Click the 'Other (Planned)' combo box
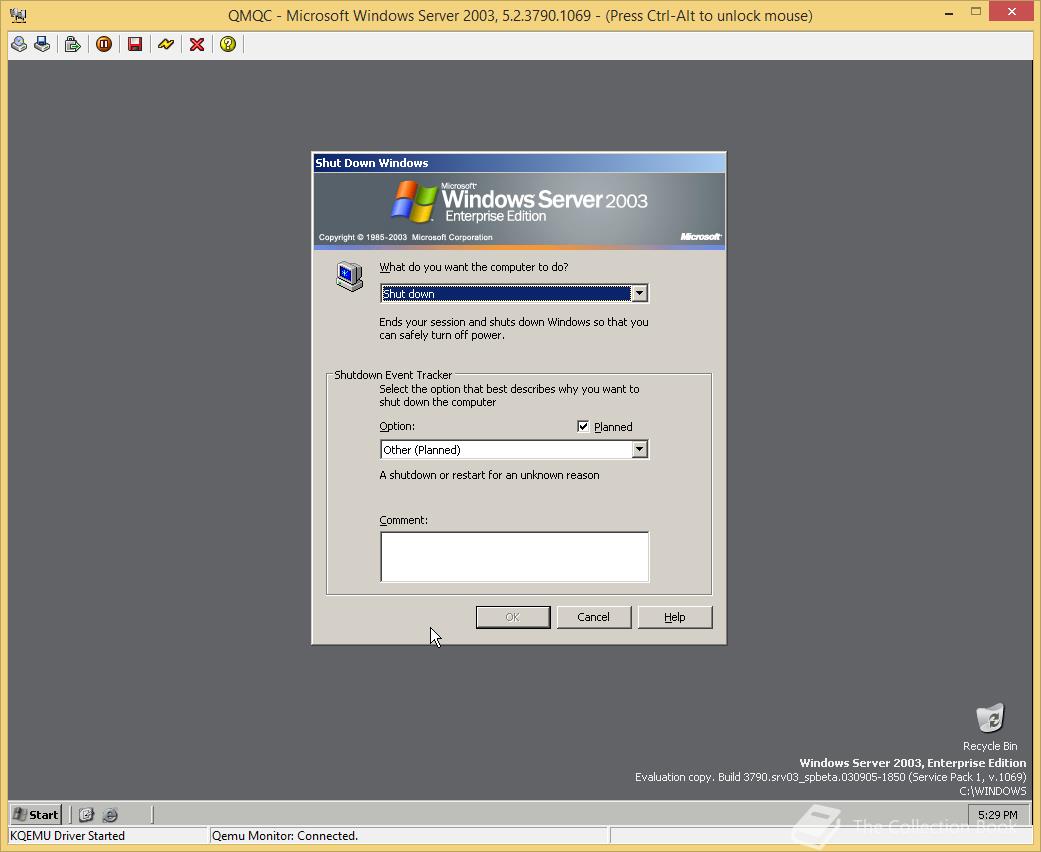 point(514,450)
